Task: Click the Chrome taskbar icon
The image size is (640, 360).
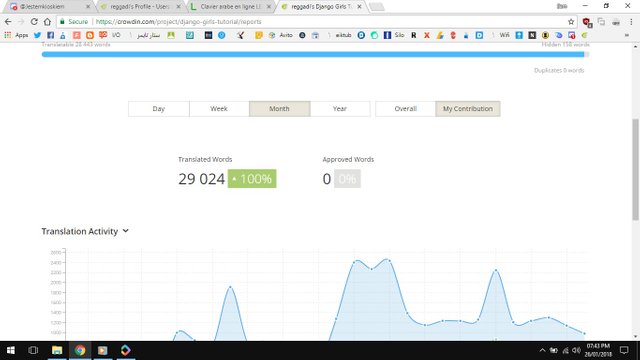Action: (x=80, y=350)
